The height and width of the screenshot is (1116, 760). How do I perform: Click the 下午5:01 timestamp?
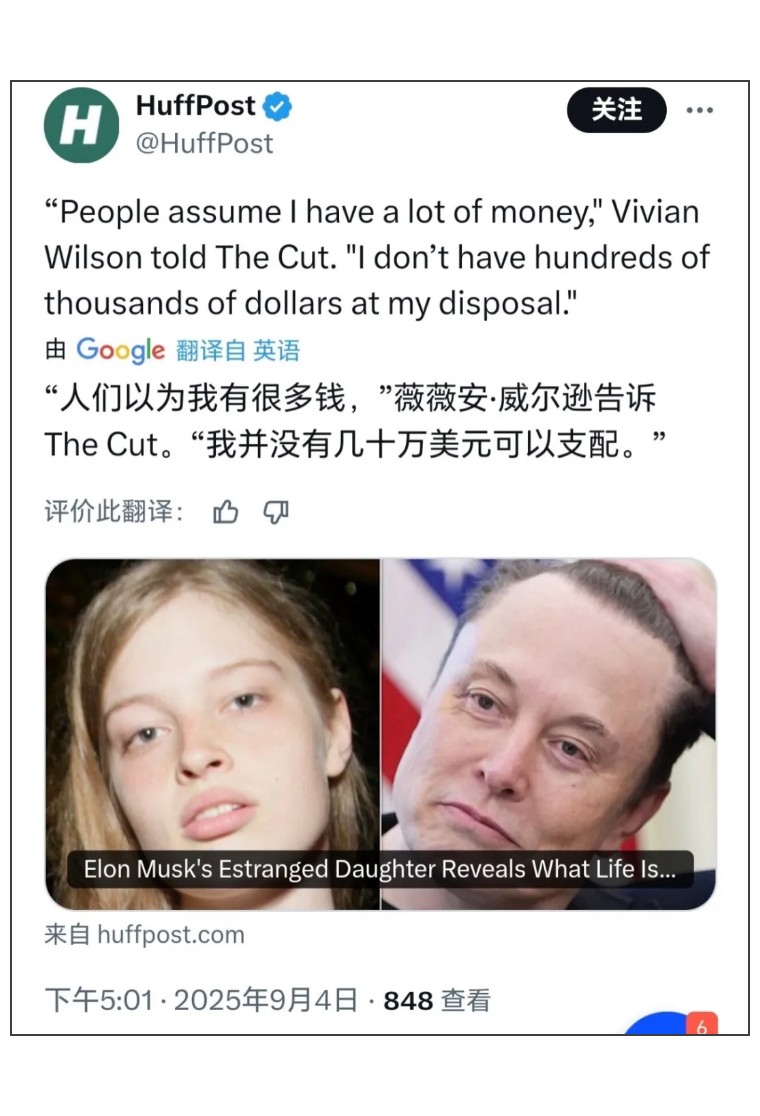pos(99,1000)
